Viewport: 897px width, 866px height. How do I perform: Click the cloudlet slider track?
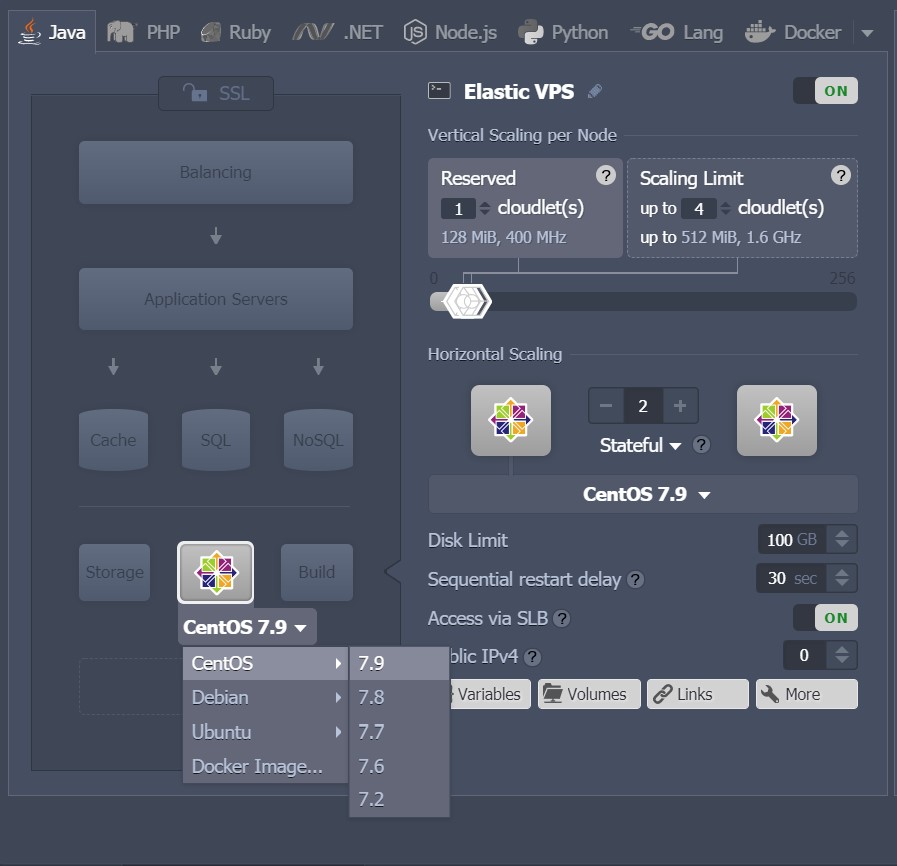point(643,301)
